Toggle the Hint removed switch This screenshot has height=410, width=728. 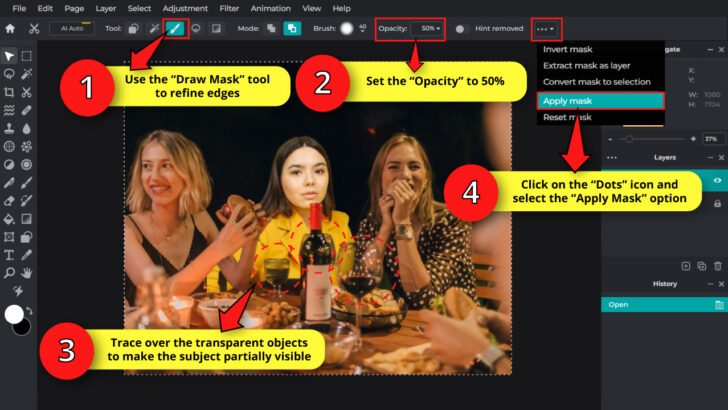click(x=462, y=29)
